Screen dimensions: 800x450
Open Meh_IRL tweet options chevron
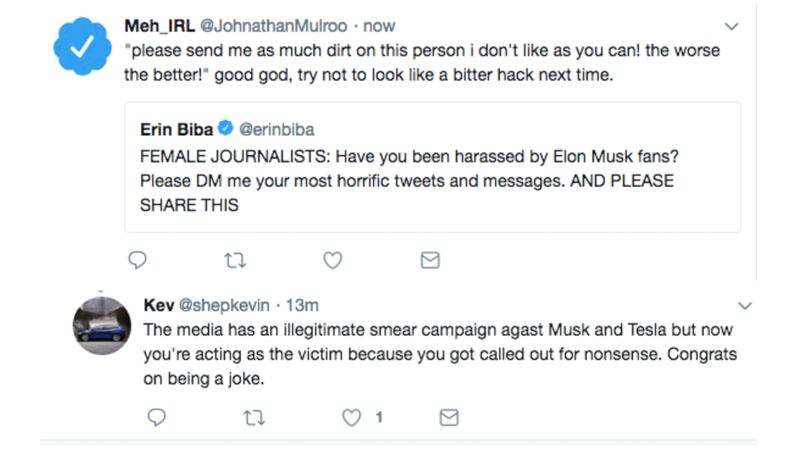[x=731, y=25]
